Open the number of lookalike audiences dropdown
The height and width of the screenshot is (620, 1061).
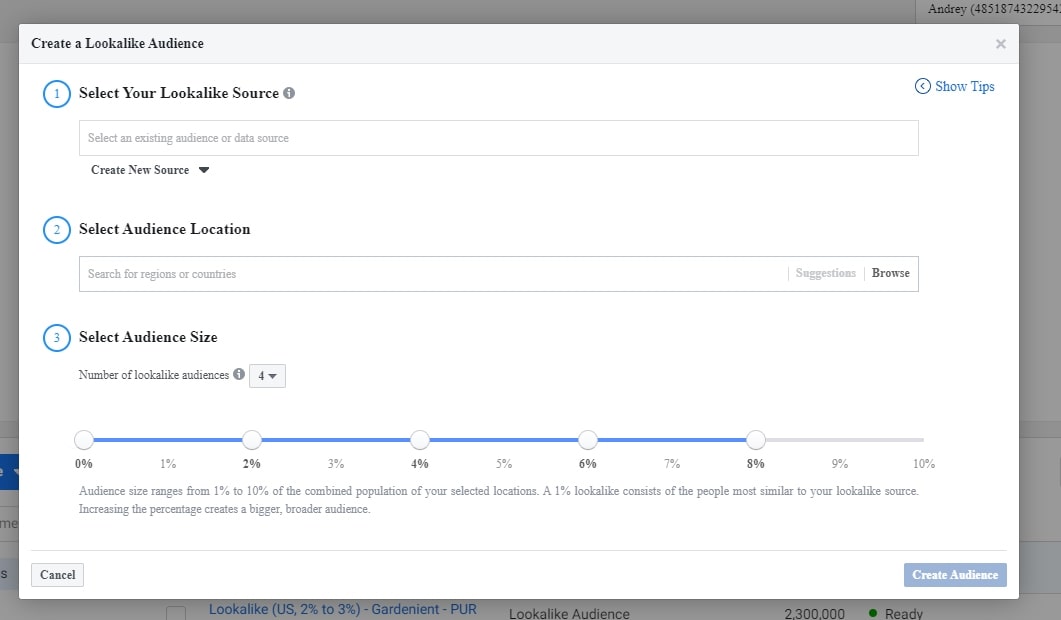[x=267, y=376]
